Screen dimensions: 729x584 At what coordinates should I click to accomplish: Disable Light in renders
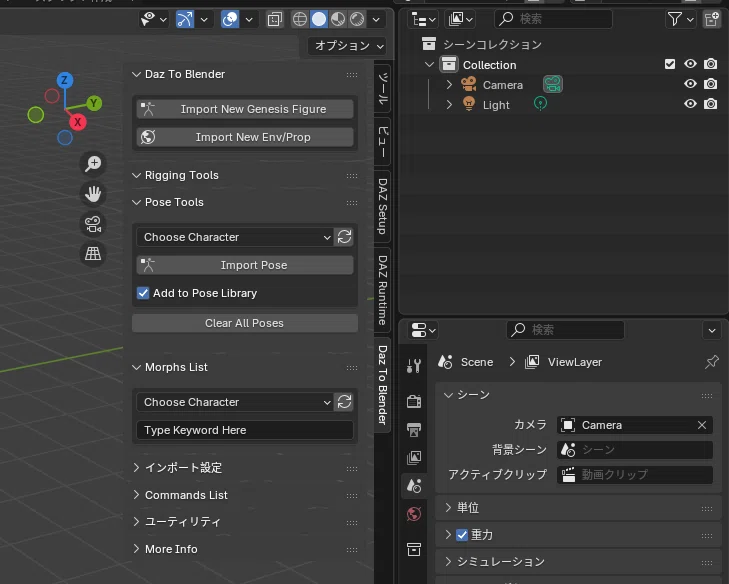(710, 104)
